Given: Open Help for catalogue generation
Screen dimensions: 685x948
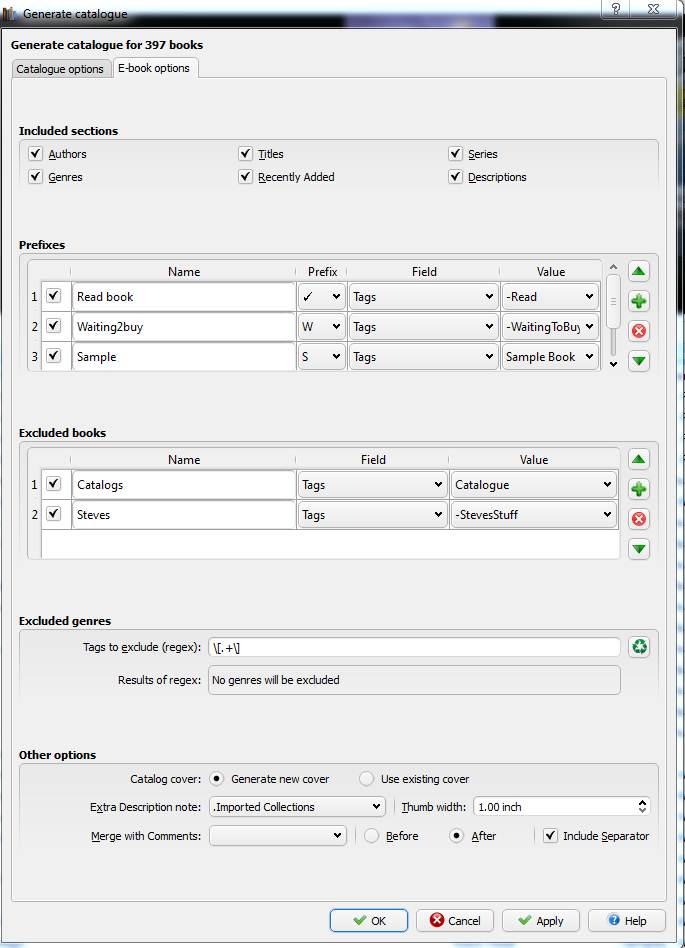Looking at the screenshot, I should point(626,920).
